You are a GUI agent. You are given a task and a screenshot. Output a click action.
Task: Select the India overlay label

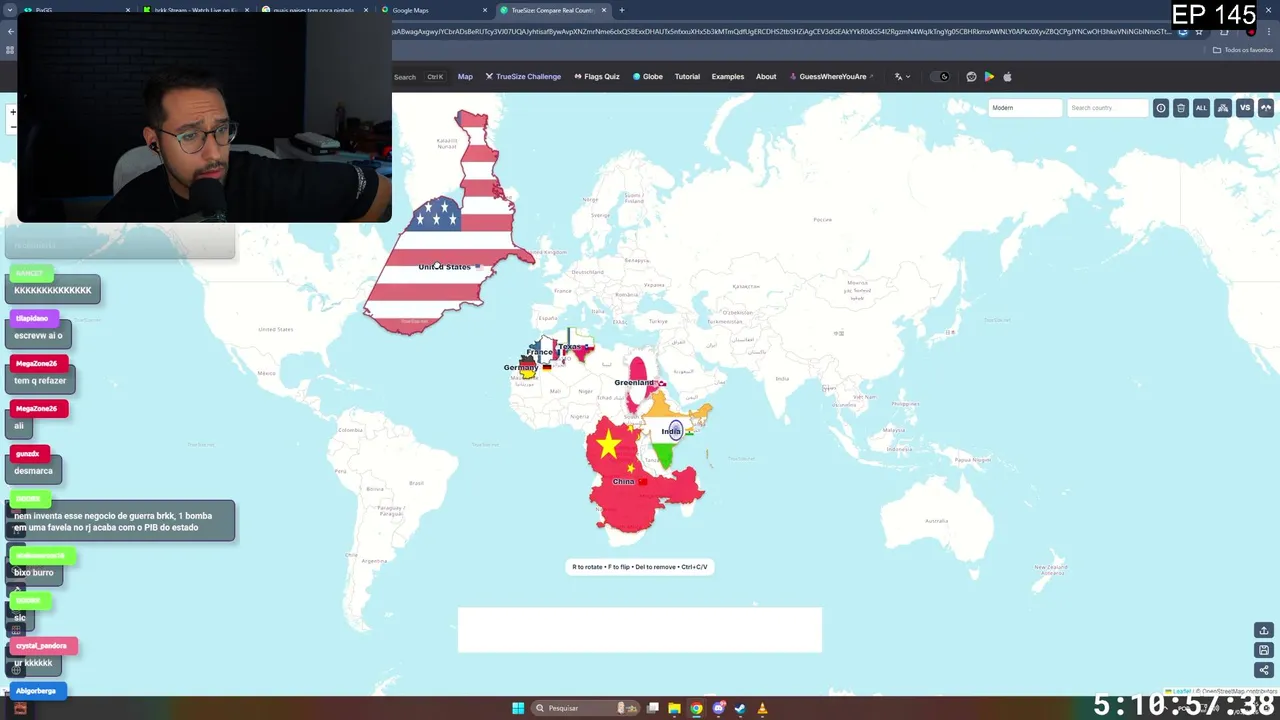pyautogui.click(x=671, y=431)
